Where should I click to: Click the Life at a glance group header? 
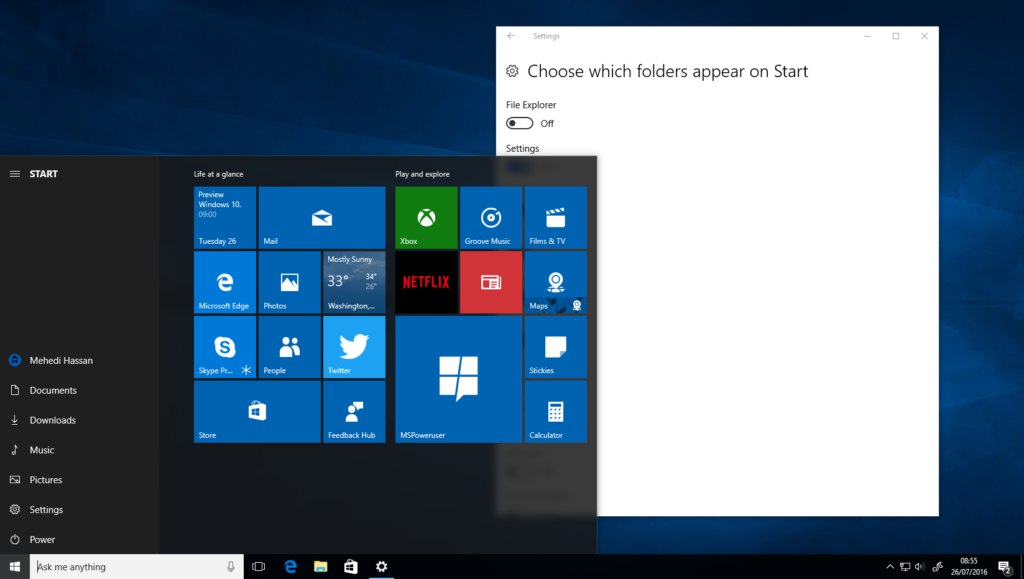tap(218, 174)
